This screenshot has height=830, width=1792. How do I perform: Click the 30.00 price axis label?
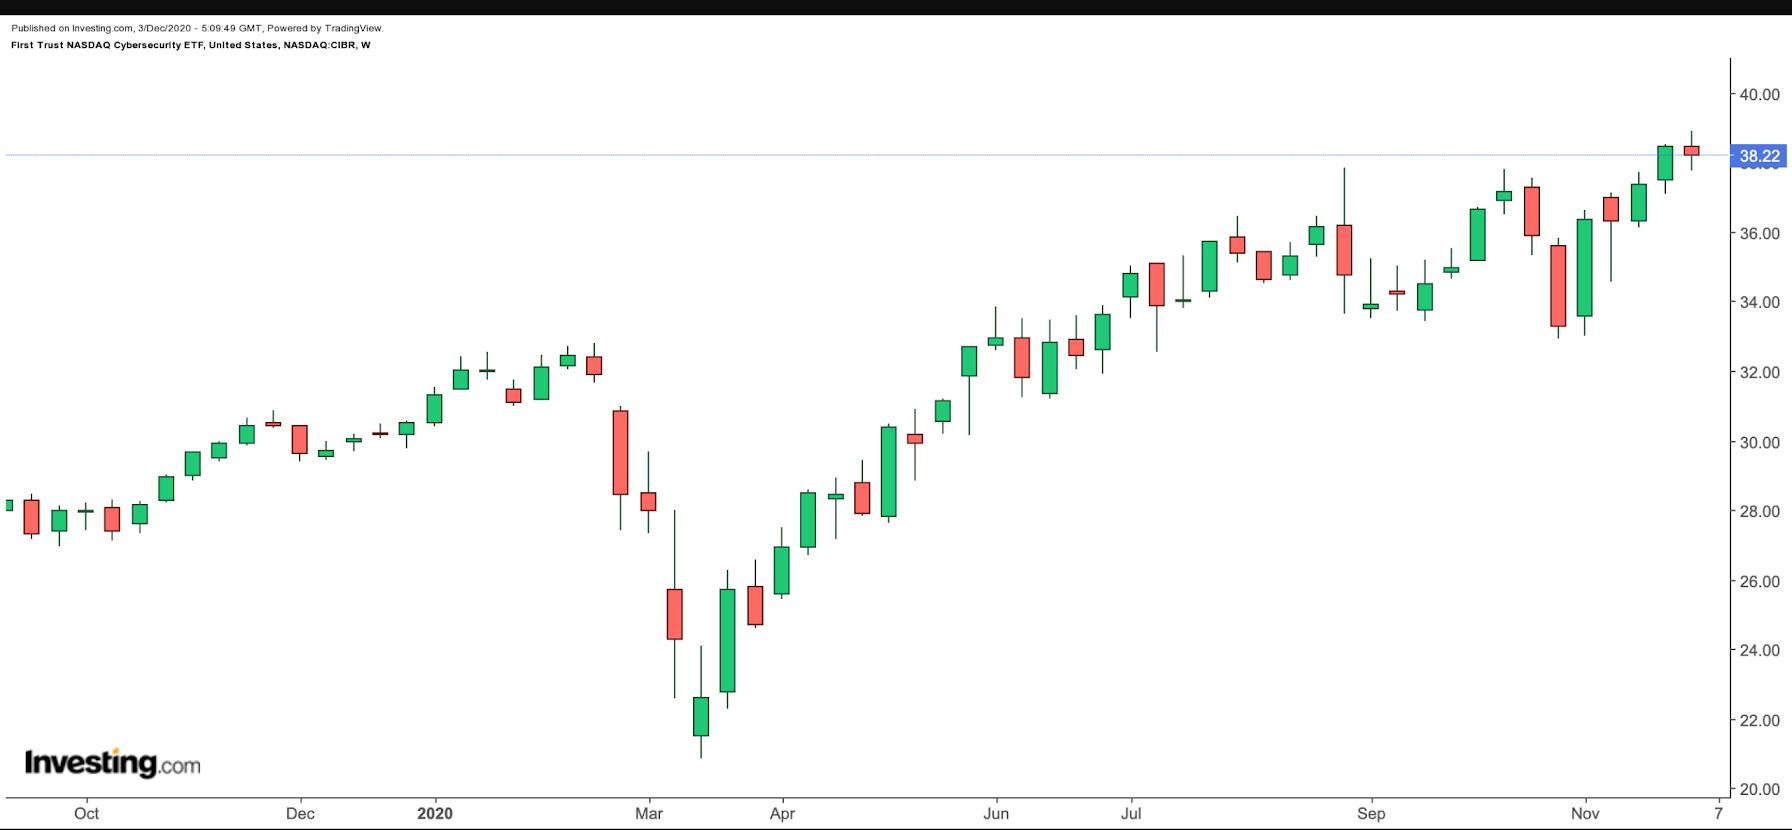tap(1759, 442)
